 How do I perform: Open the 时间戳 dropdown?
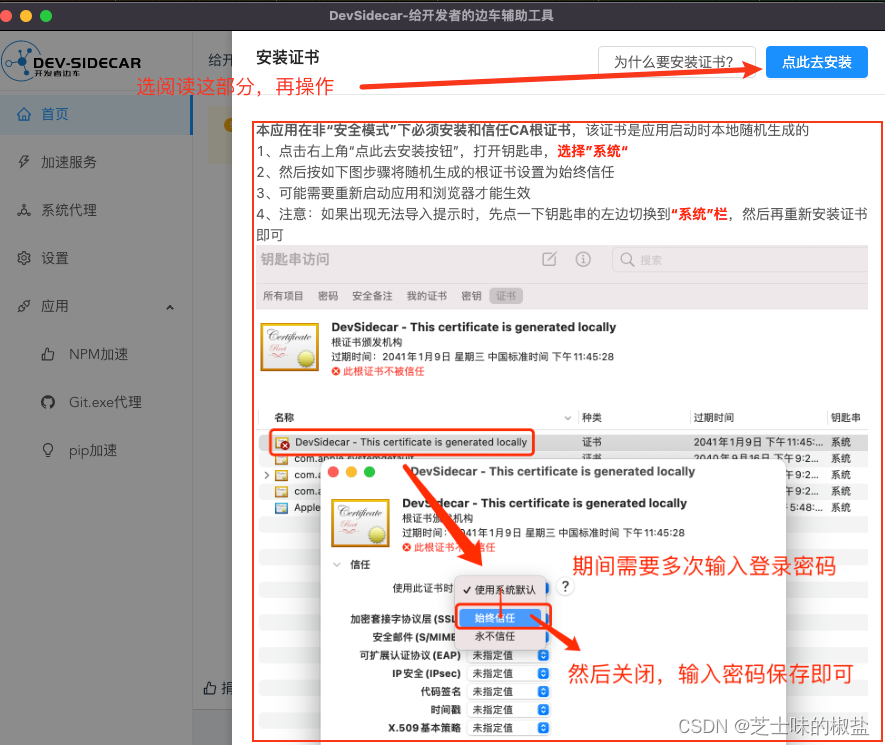[509, 709]
